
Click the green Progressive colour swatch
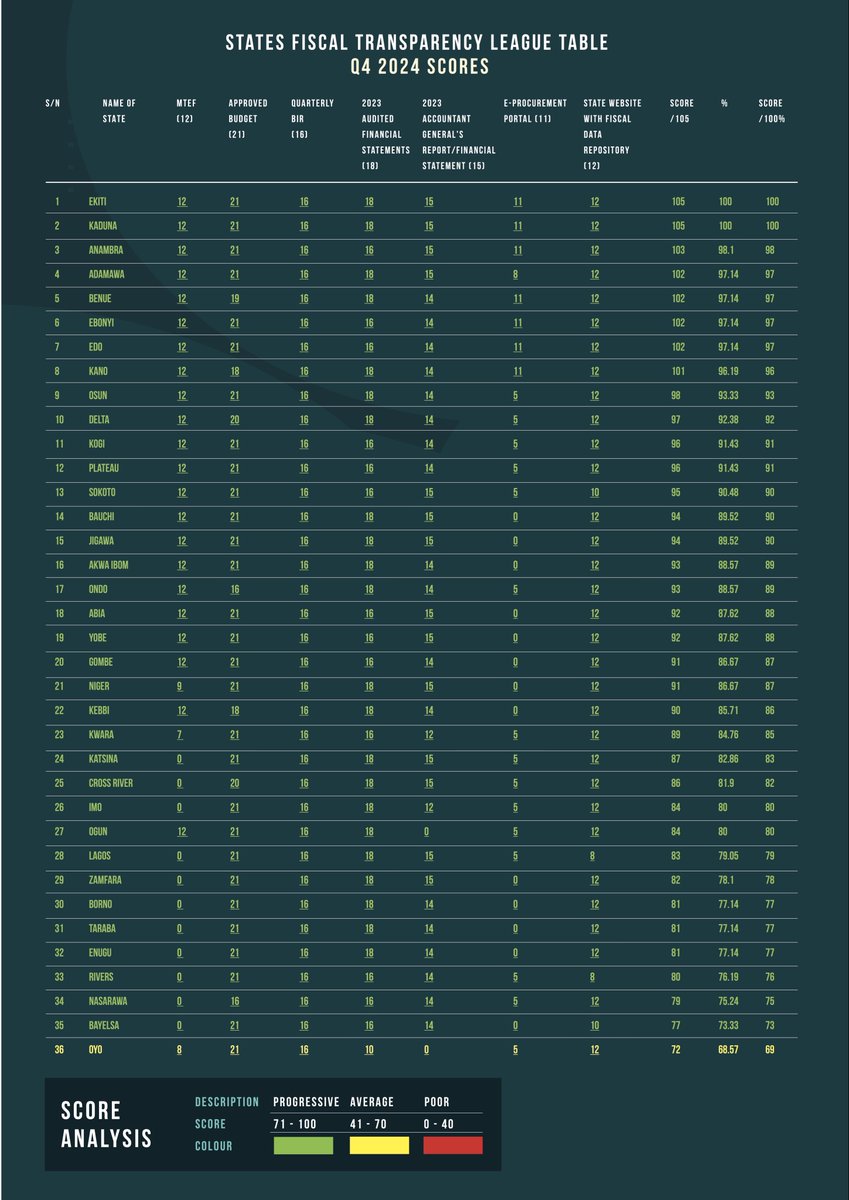click(x=303, y=1145)
